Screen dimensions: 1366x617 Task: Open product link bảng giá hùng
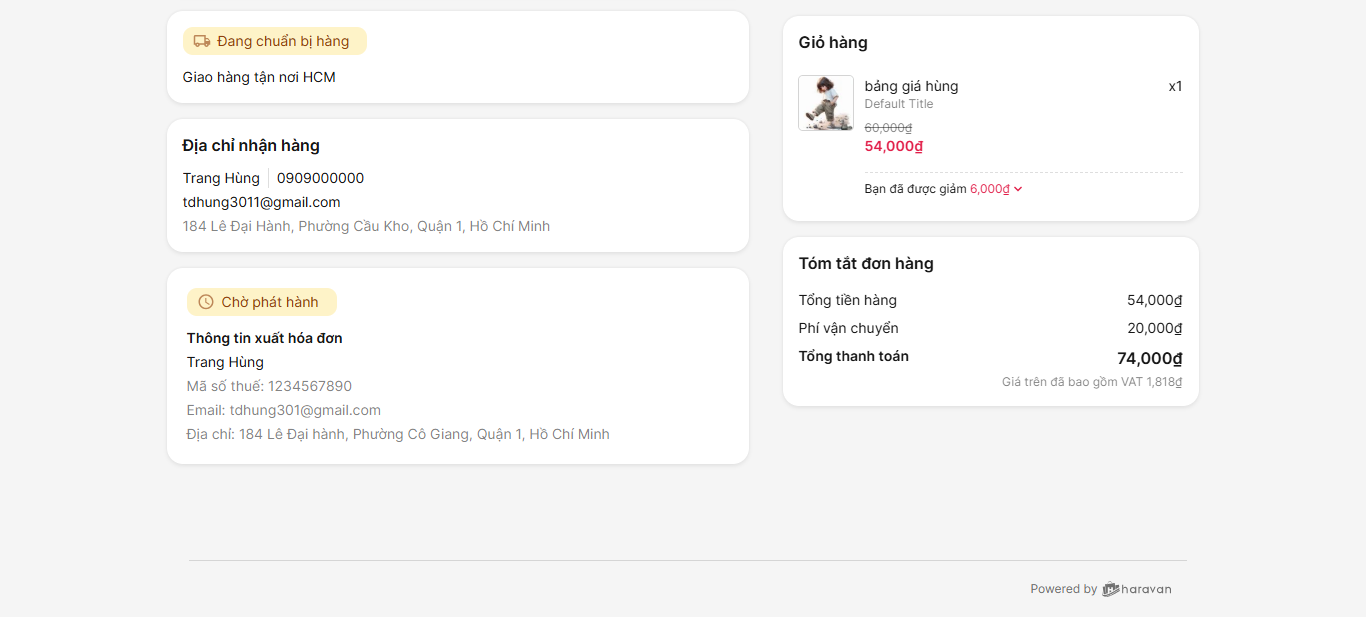pyautogui.click(x=911, y=86)
